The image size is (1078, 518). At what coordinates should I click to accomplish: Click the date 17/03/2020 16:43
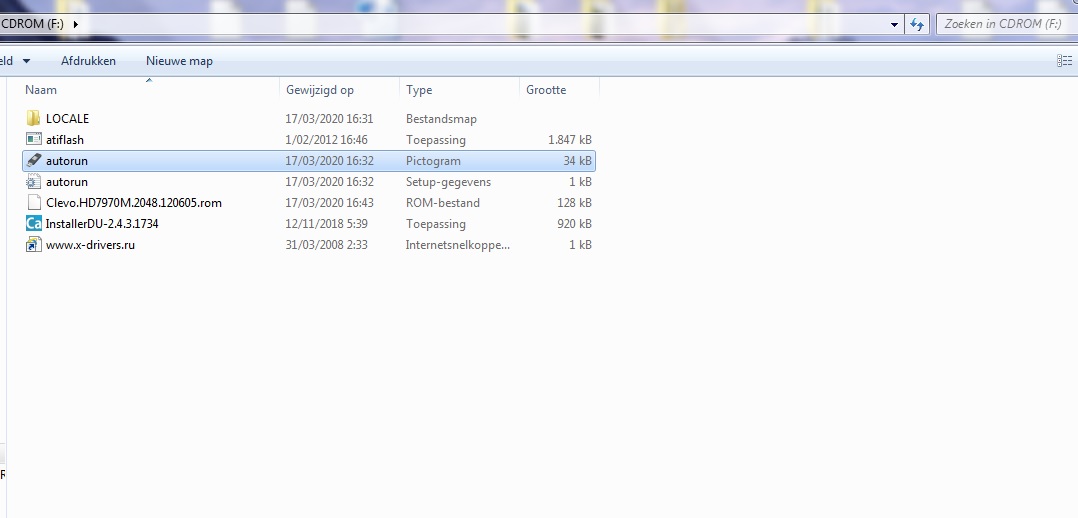pyautogui.click(x=329, y=203)
